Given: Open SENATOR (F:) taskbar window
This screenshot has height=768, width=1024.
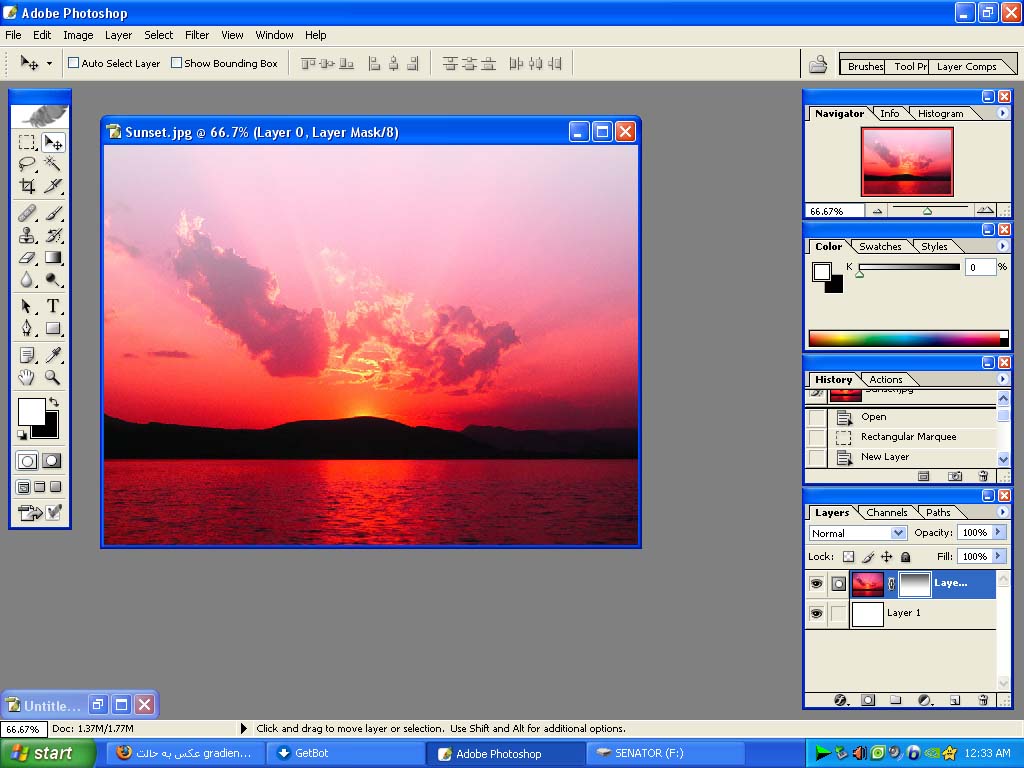Looking at the screenshot, I should pyautogui.click(x=665, y=754).
